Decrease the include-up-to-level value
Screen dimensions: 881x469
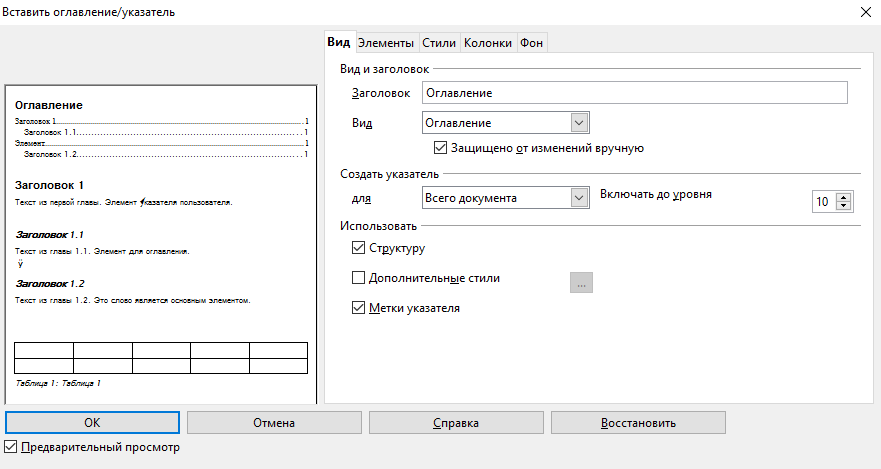[843, 206]
